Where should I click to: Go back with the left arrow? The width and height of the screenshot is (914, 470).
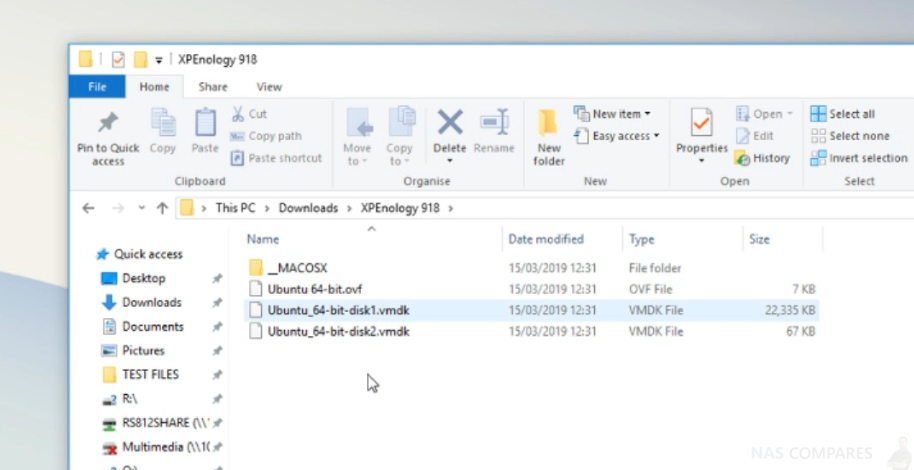tap(88, 208)
